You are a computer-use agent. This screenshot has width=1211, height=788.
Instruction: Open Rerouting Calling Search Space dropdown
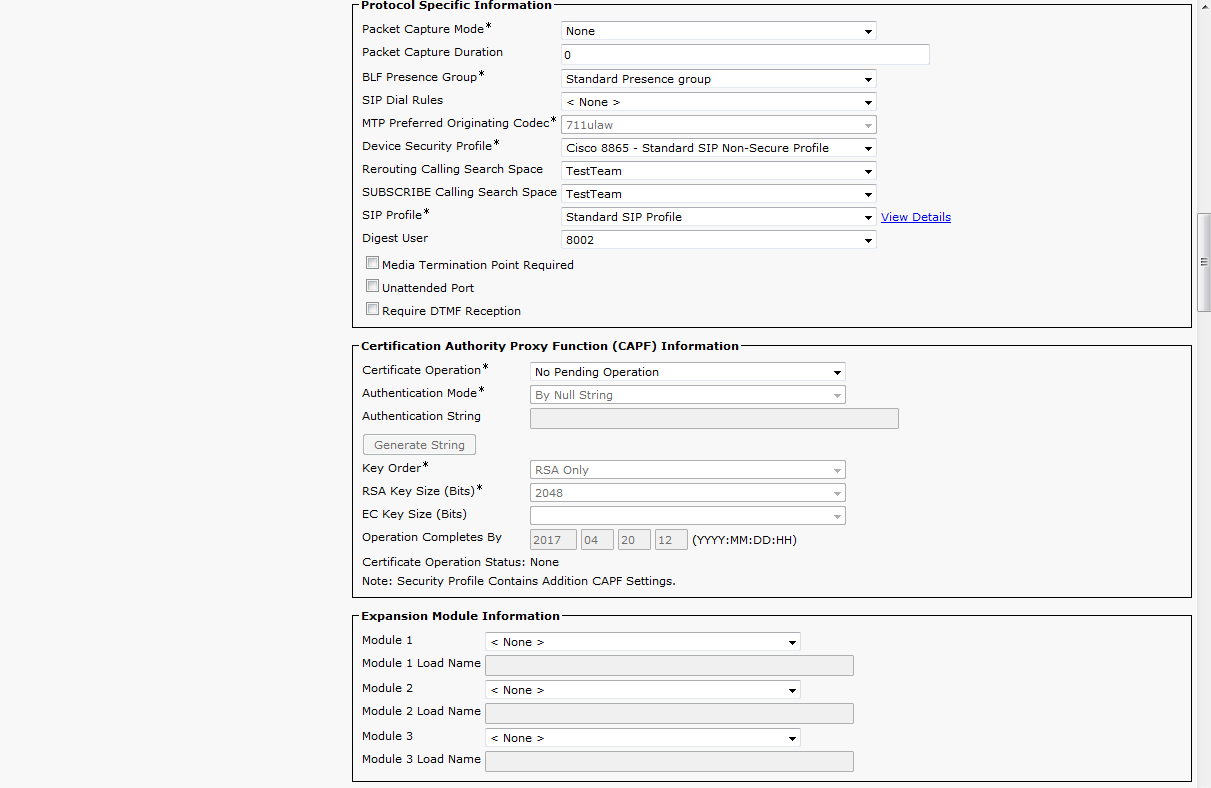tap(718, 171)
